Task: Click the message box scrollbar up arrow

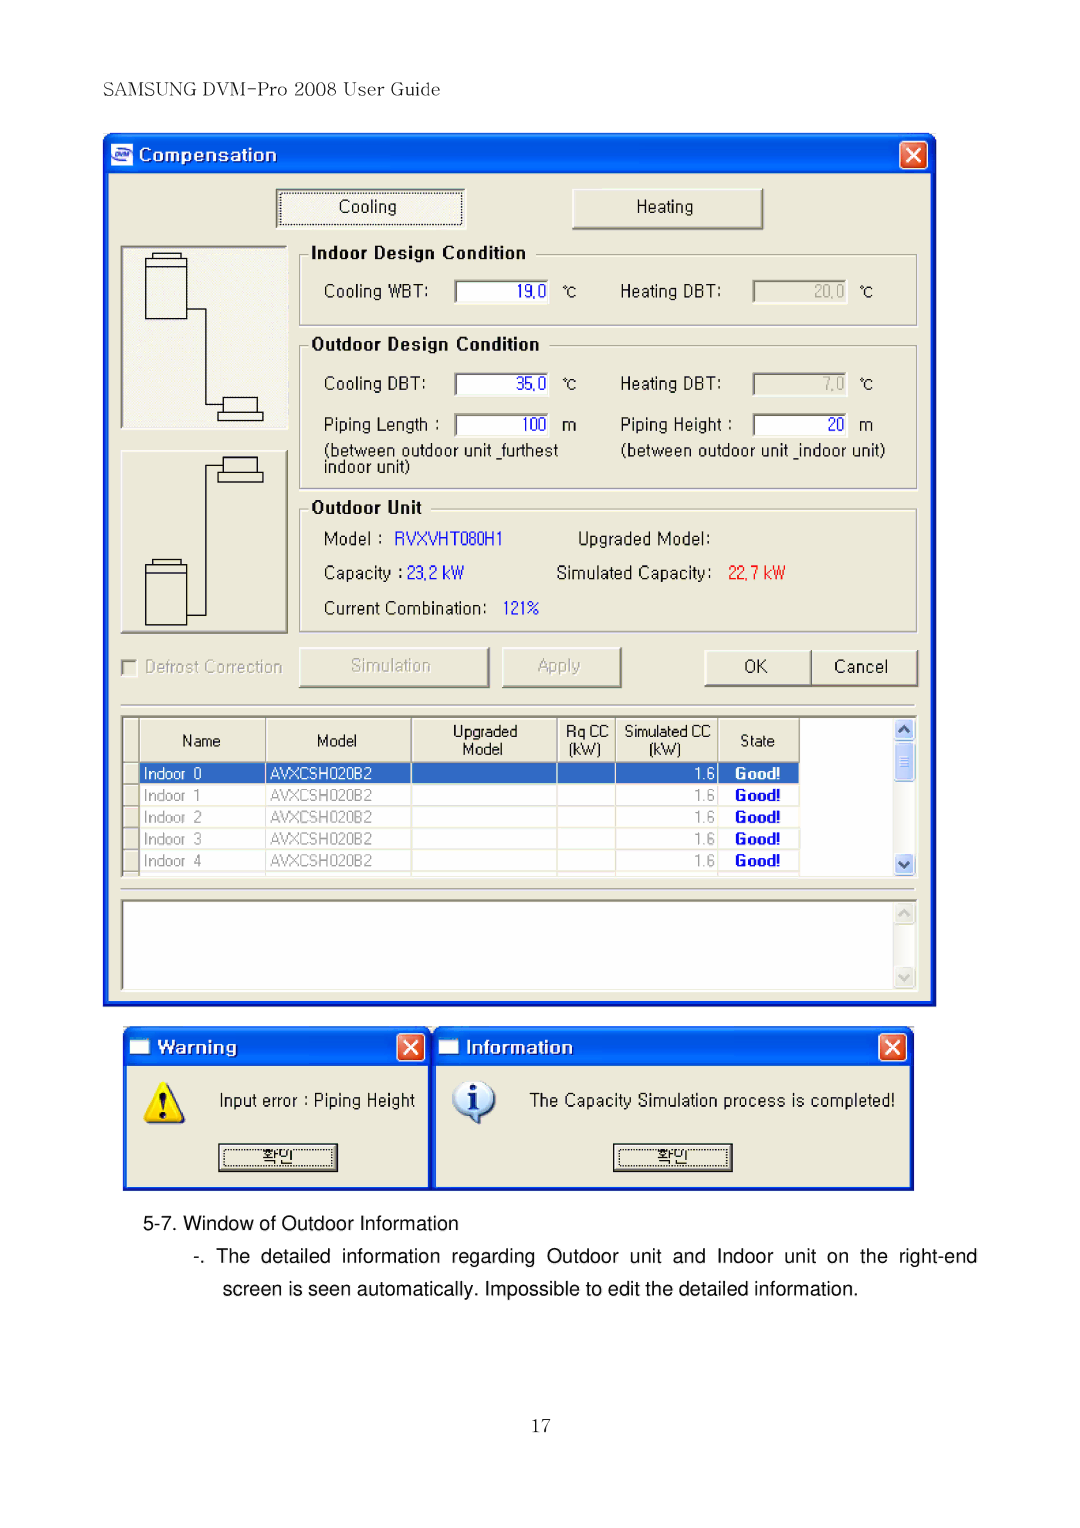Action: tap(904, 913)
